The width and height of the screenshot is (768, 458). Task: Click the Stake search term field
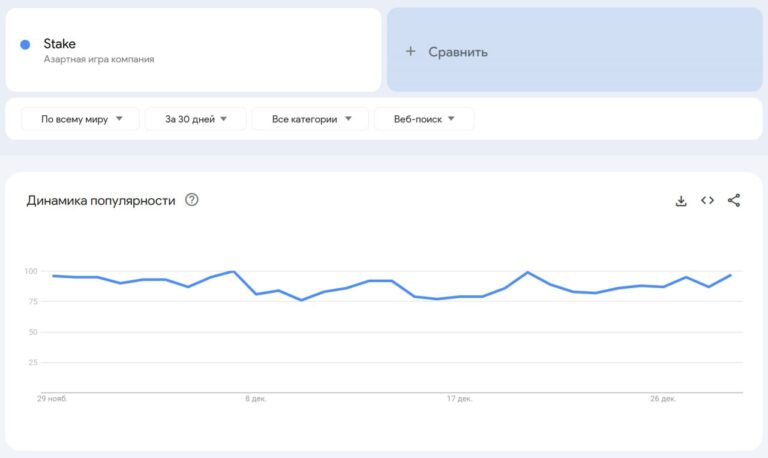pyautogui.click(x=60, y=44)
